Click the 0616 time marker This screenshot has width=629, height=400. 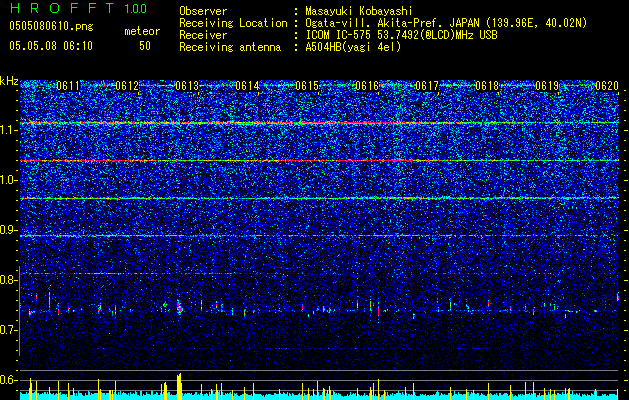[367, 86]
